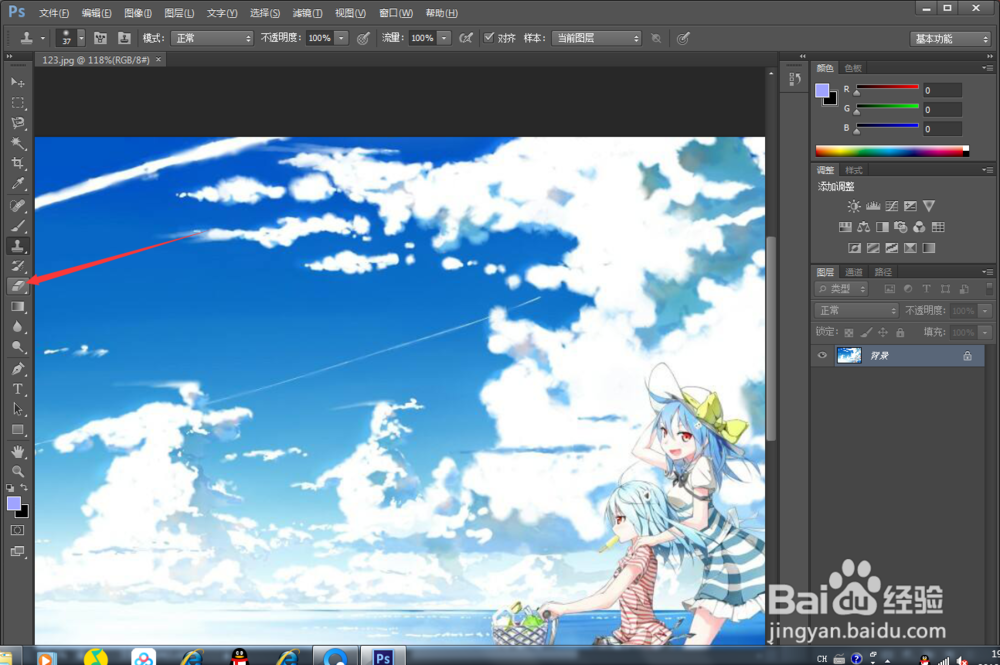The width and height of the screenshot is (1000, 665).
Task: Add Photo Filter adjustment
Action: [901, 227]
